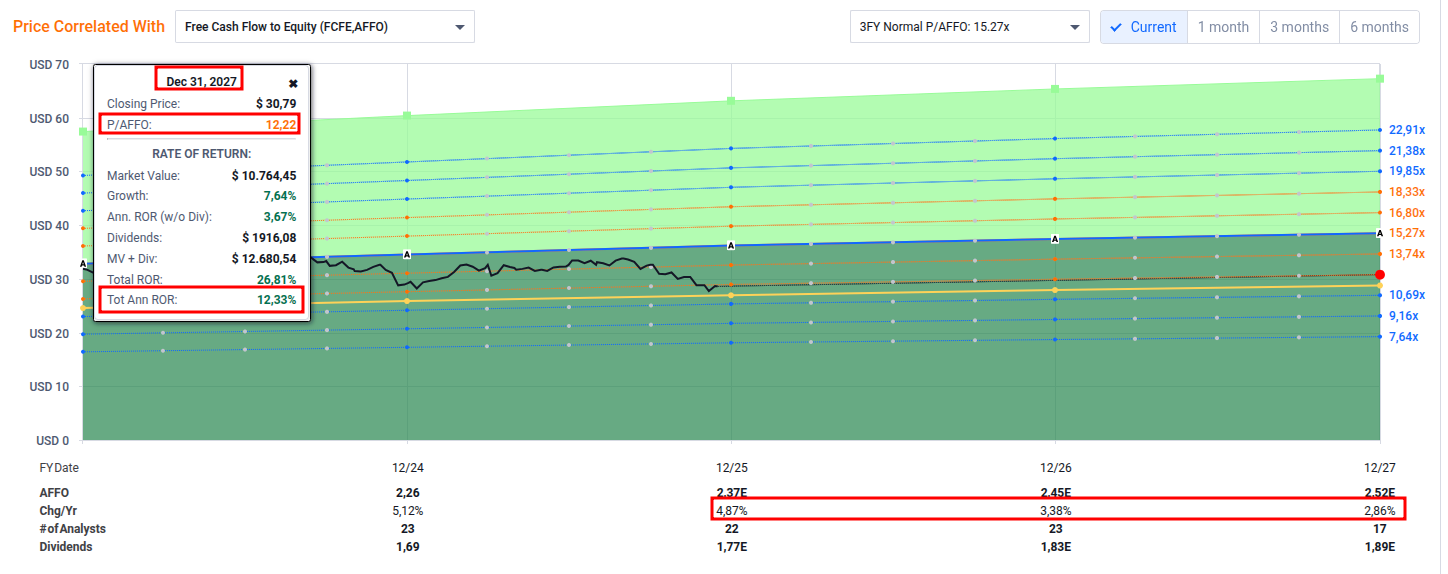Image resolution: width=1448 pixels, height=574 pixels.
Task: Expand the 3FY Normal P/AFFO dropdown
Action: point(967,27)
